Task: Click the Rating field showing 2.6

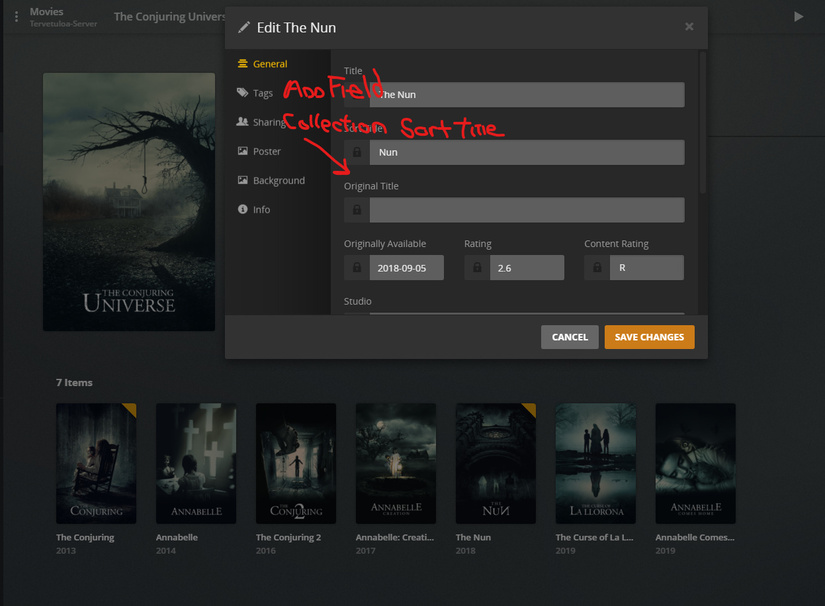Action: 527,268
